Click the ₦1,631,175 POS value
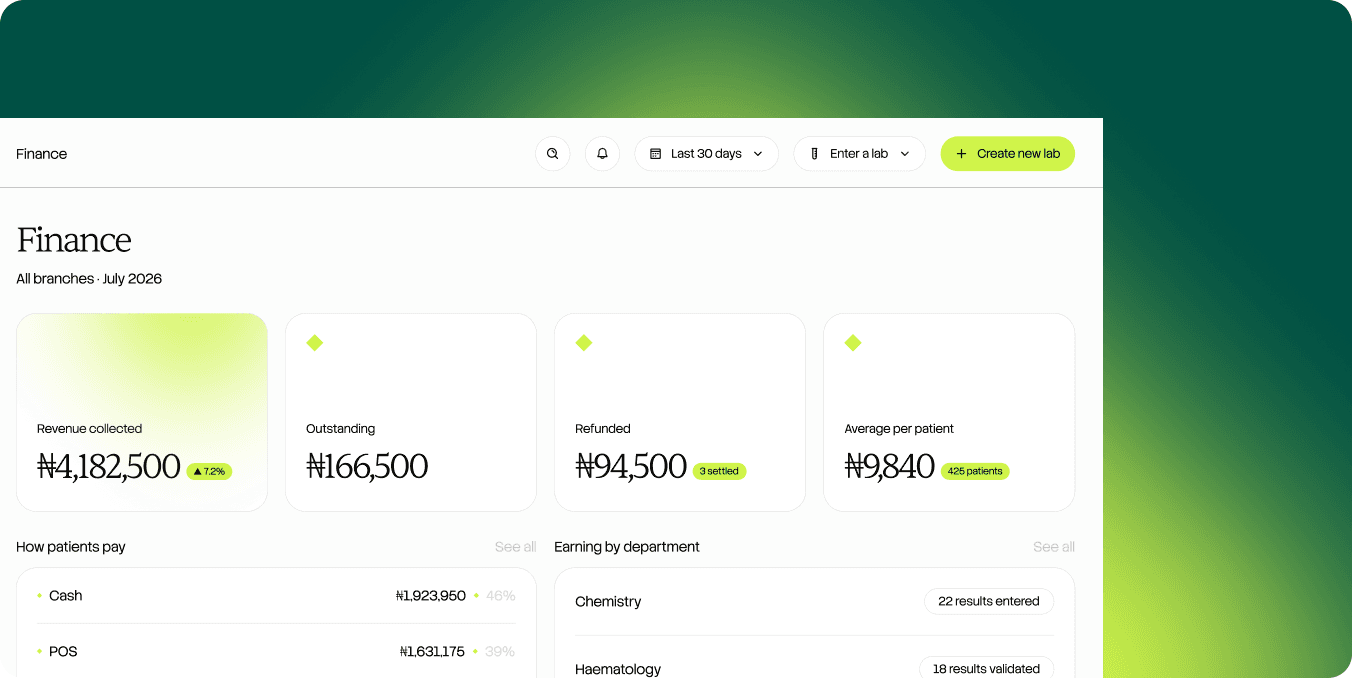This screenshot has height=678, width=1352. click(x=432, y=652)
